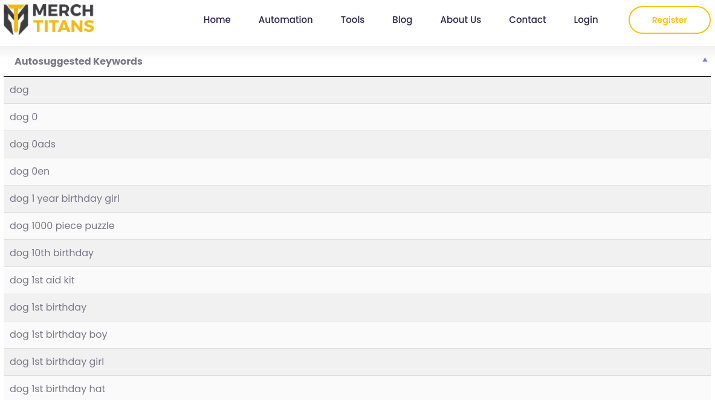Go to the Blog page
This screenshot has height=400, width=715.
[402, 20]
